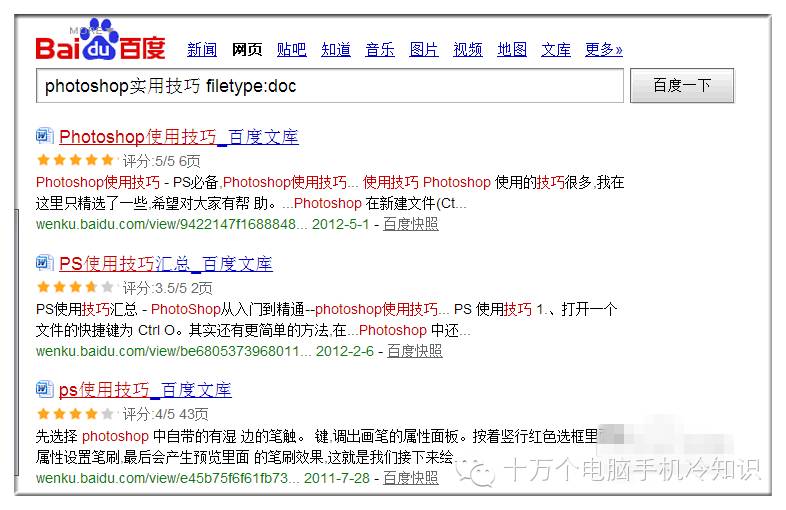Click the date 2011-7-28
786x510 pixels.
coord(337,478)
